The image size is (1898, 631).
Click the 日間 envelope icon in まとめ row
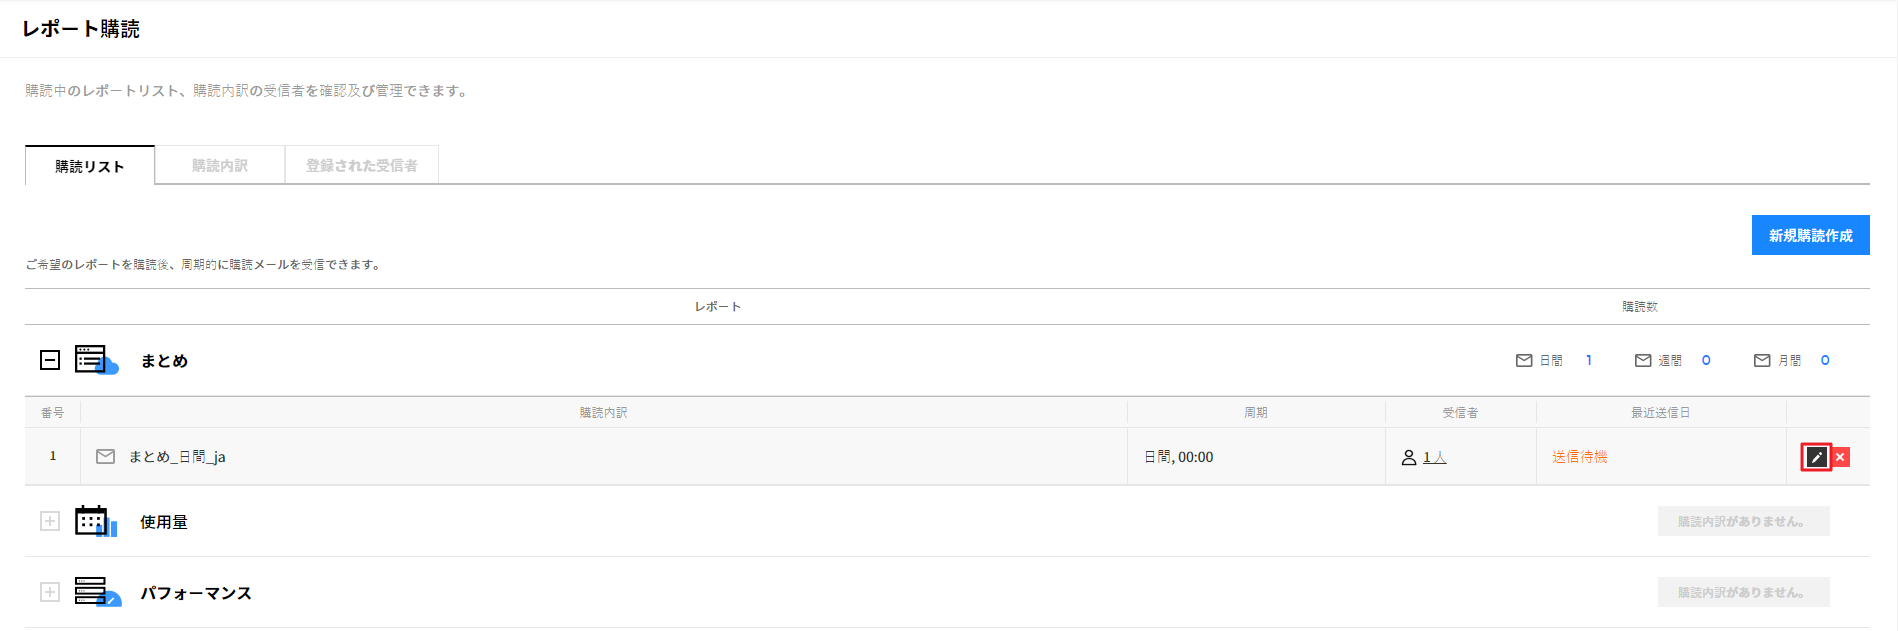(1524, 361)
